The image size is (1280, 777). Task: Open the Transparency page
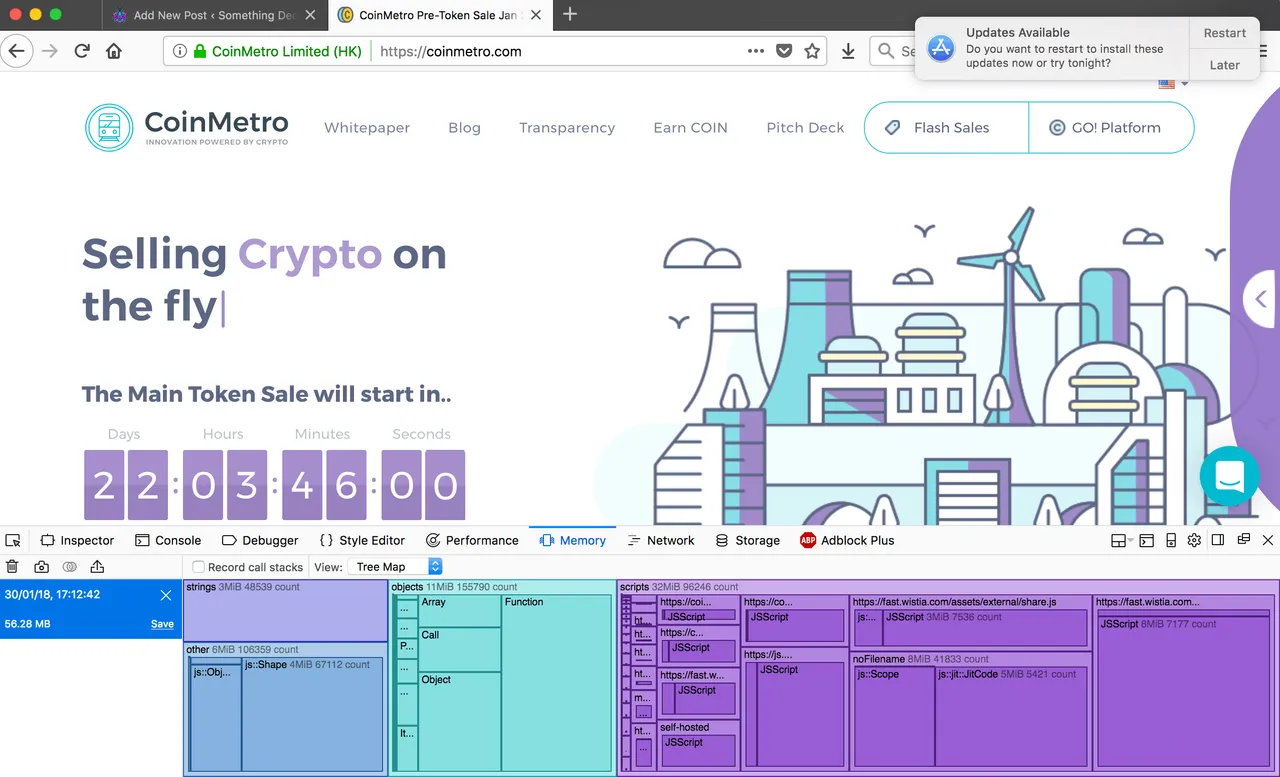(x=567, y=128)
